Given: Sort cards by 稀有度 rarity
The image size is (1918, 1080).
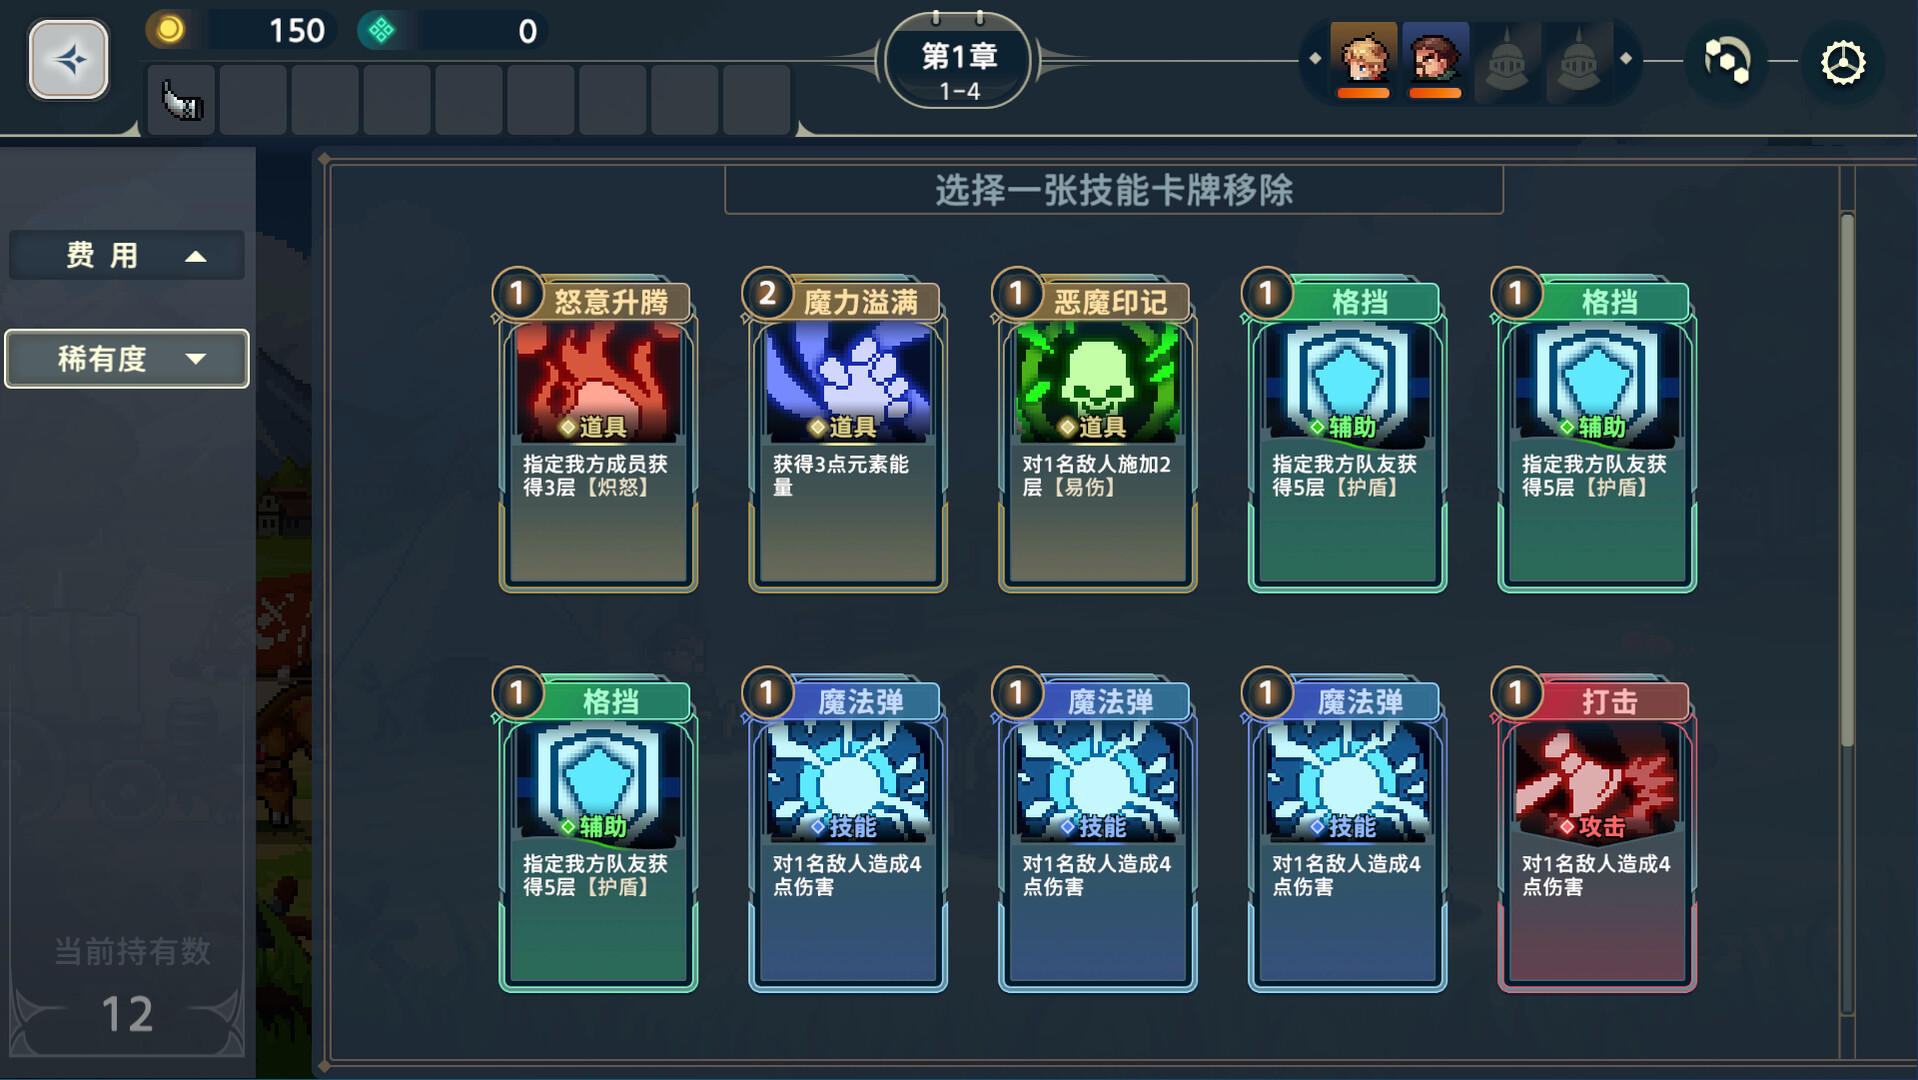Looking at the screenshot, I should [x=126, y=358].
